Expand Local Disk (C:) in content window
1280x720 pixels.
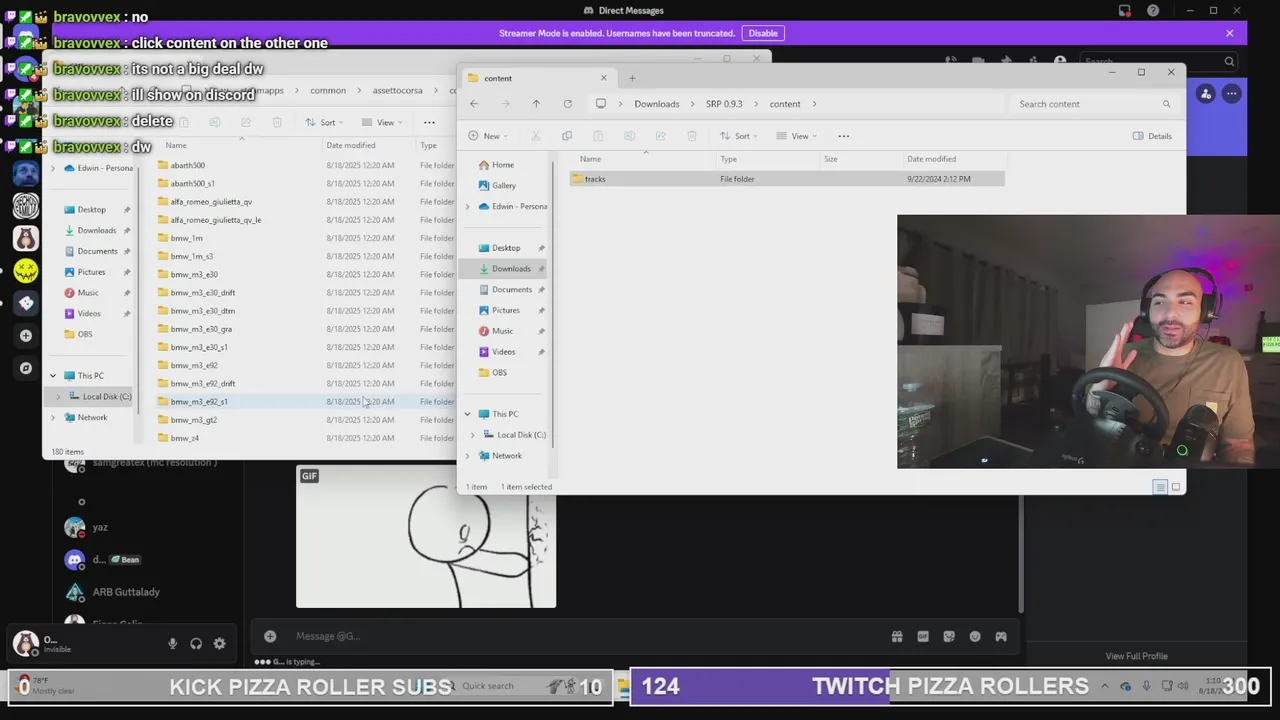[x=473, y=435]
